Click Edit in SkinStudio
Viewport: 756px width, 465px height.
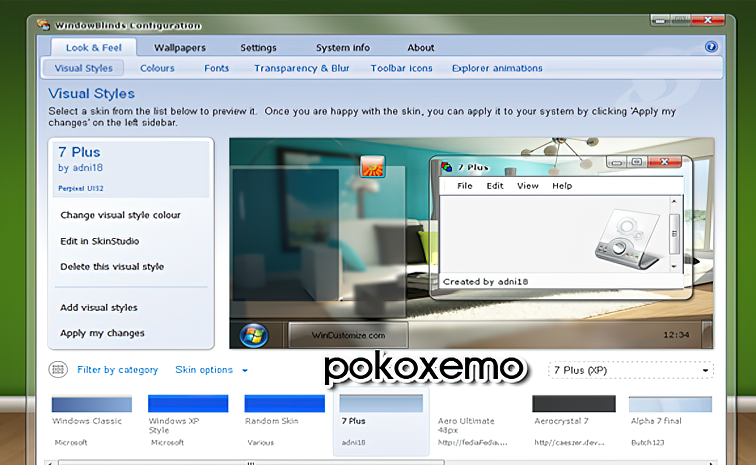point(99,241)
